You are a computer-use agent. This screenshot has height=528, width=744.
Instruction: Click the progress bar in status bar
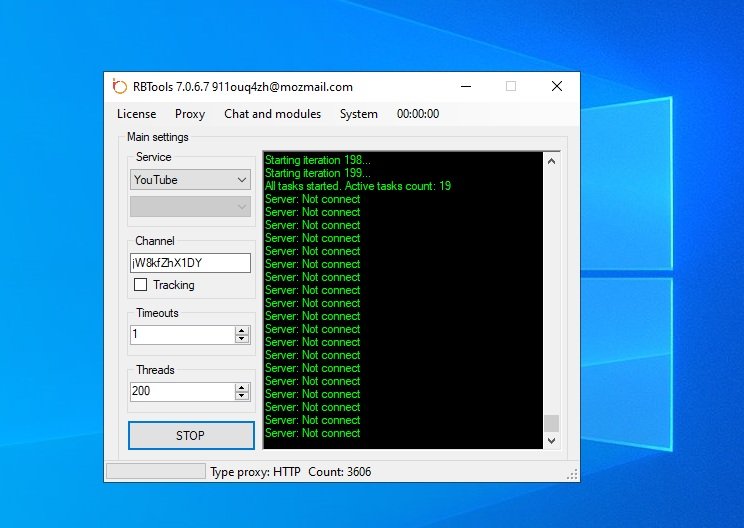pos(155,471)
